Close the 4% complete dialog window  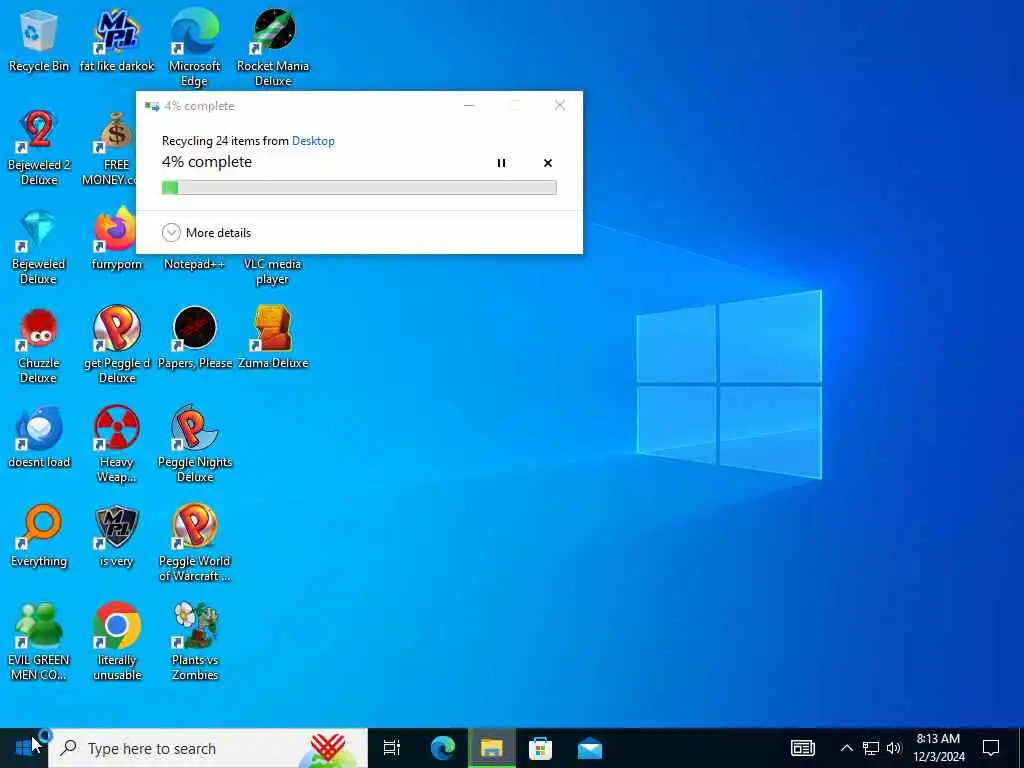pos(560,105)
